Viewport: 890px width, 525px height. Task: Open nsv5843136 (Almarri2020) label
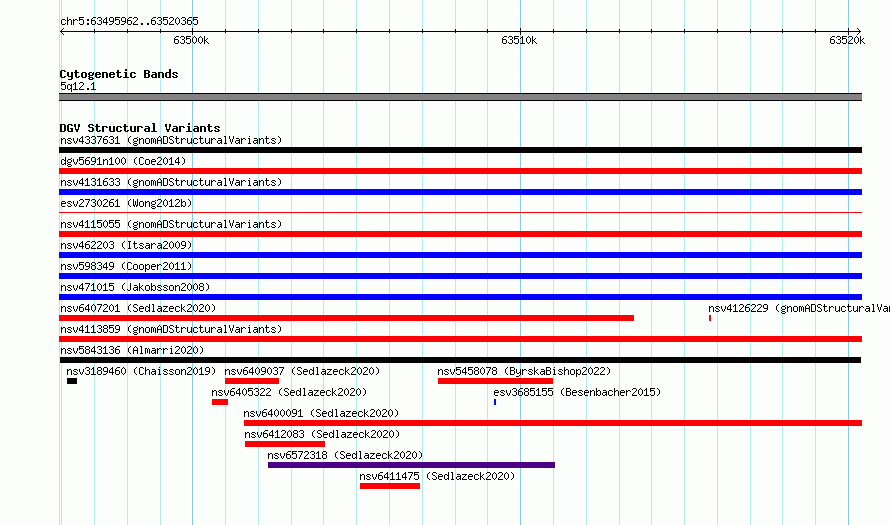[132, 350]
